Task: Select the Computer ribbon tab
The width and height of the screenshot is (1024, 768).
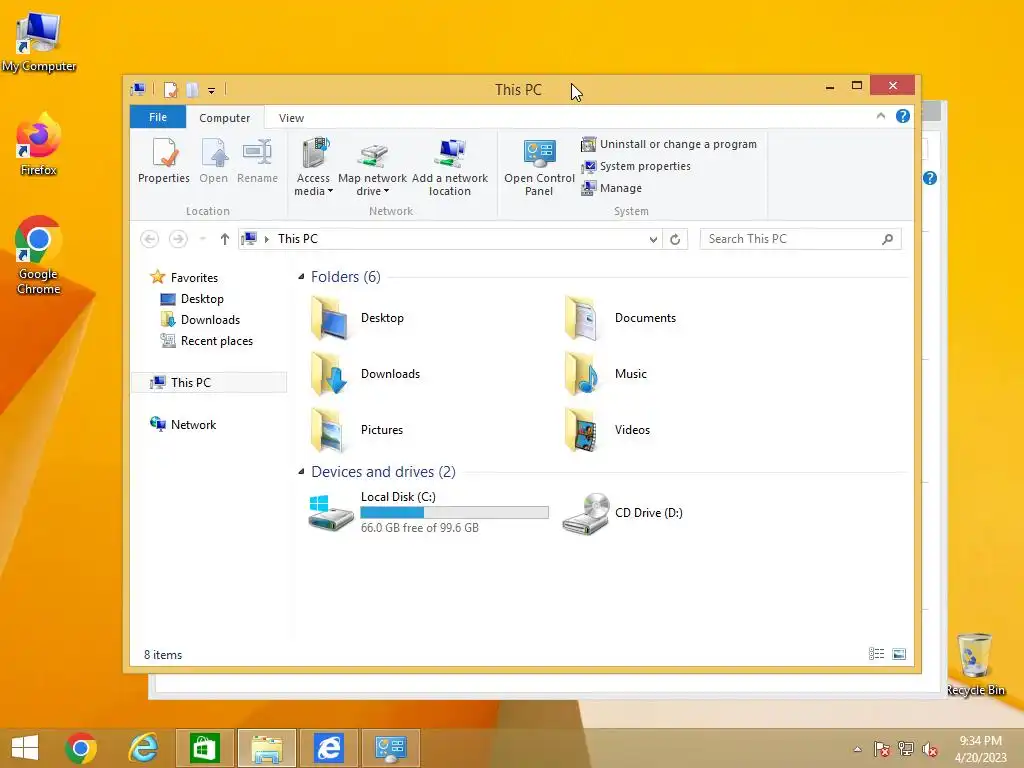Action: pyautogui.click(x=225, y=118)
